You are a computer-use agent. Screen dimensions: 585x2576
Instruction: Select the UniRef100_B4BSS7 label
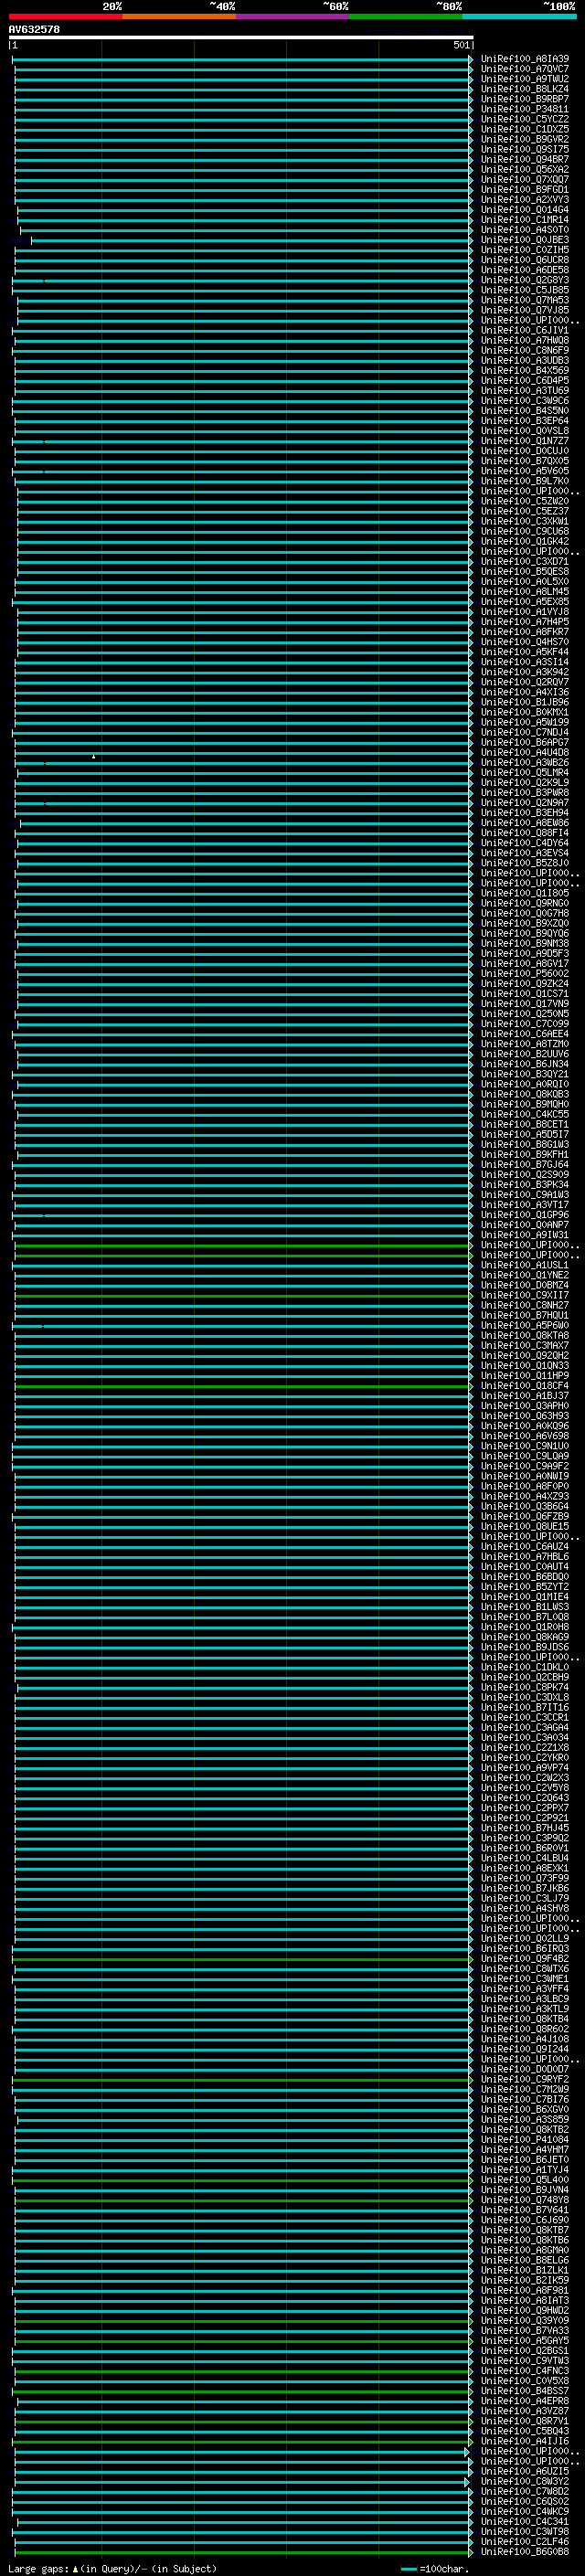pos(524,2391)
